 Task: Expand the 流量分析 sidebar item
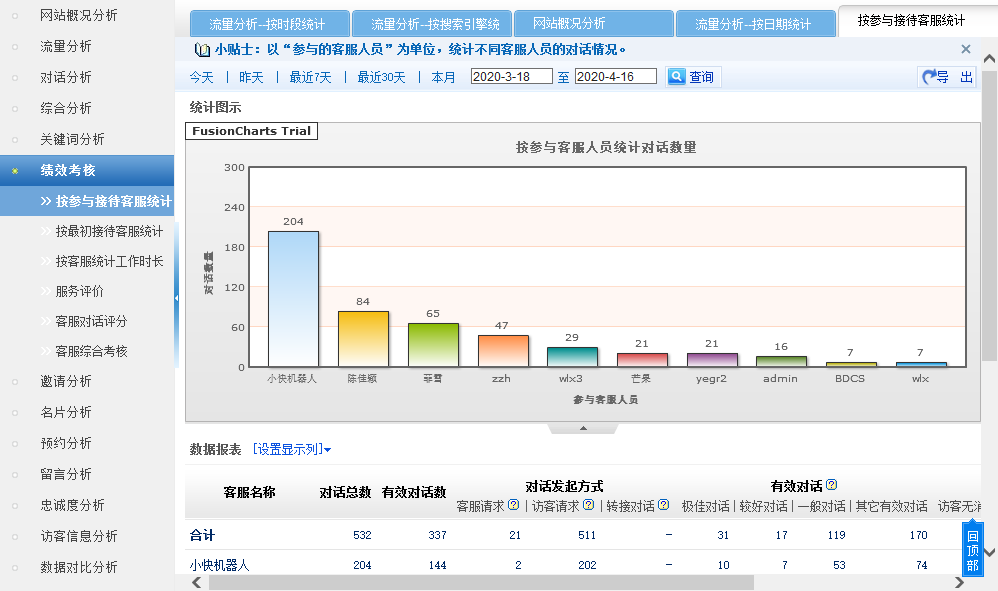tap(66, 46)
